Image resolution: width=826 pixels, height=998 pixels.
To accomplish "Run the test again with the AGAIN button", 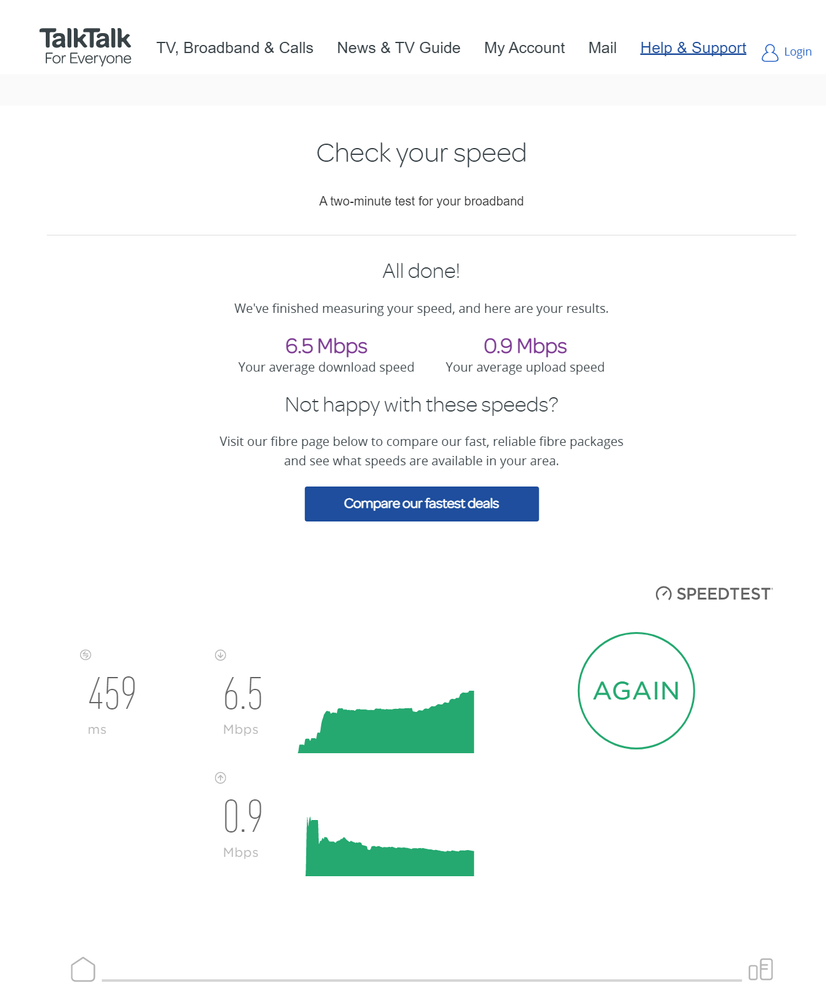I will pyautogui.click(x=636, y=691).
